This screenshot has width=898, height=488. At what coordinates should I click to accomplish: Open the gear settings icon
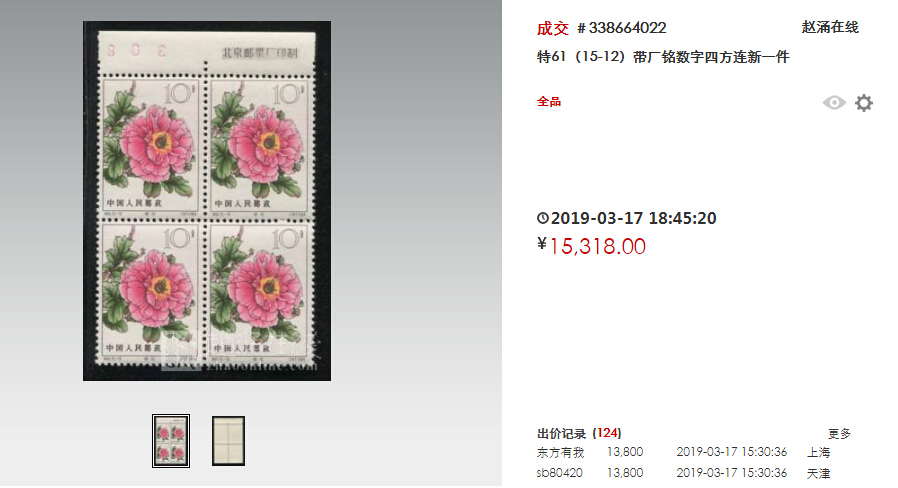click(x=864, y=103)
